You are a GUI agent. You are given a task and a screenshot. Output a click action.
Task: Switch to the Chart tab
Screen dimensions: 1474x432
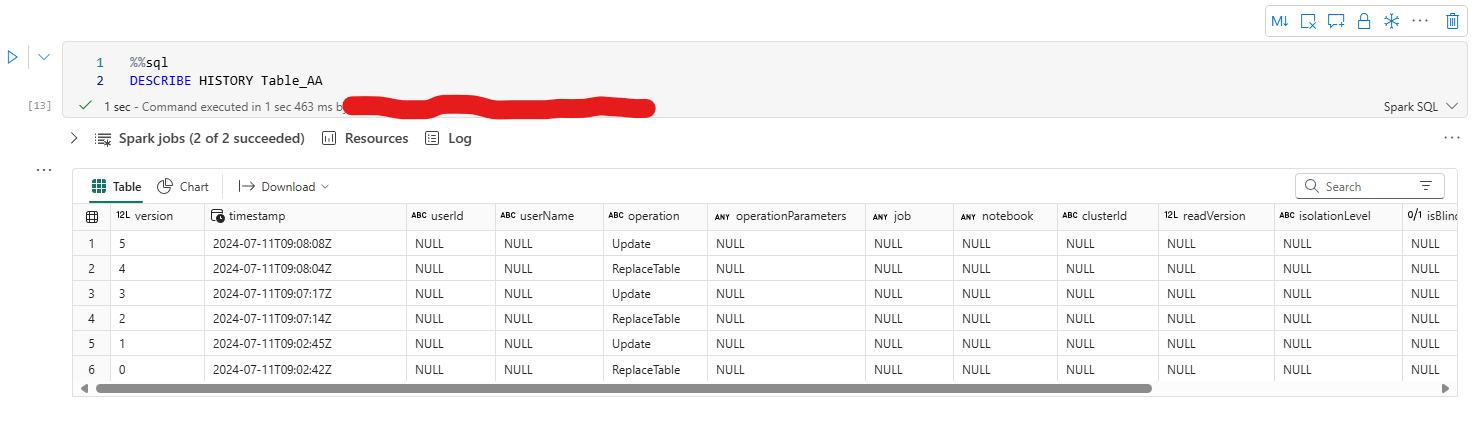click(x=183, y=187)
